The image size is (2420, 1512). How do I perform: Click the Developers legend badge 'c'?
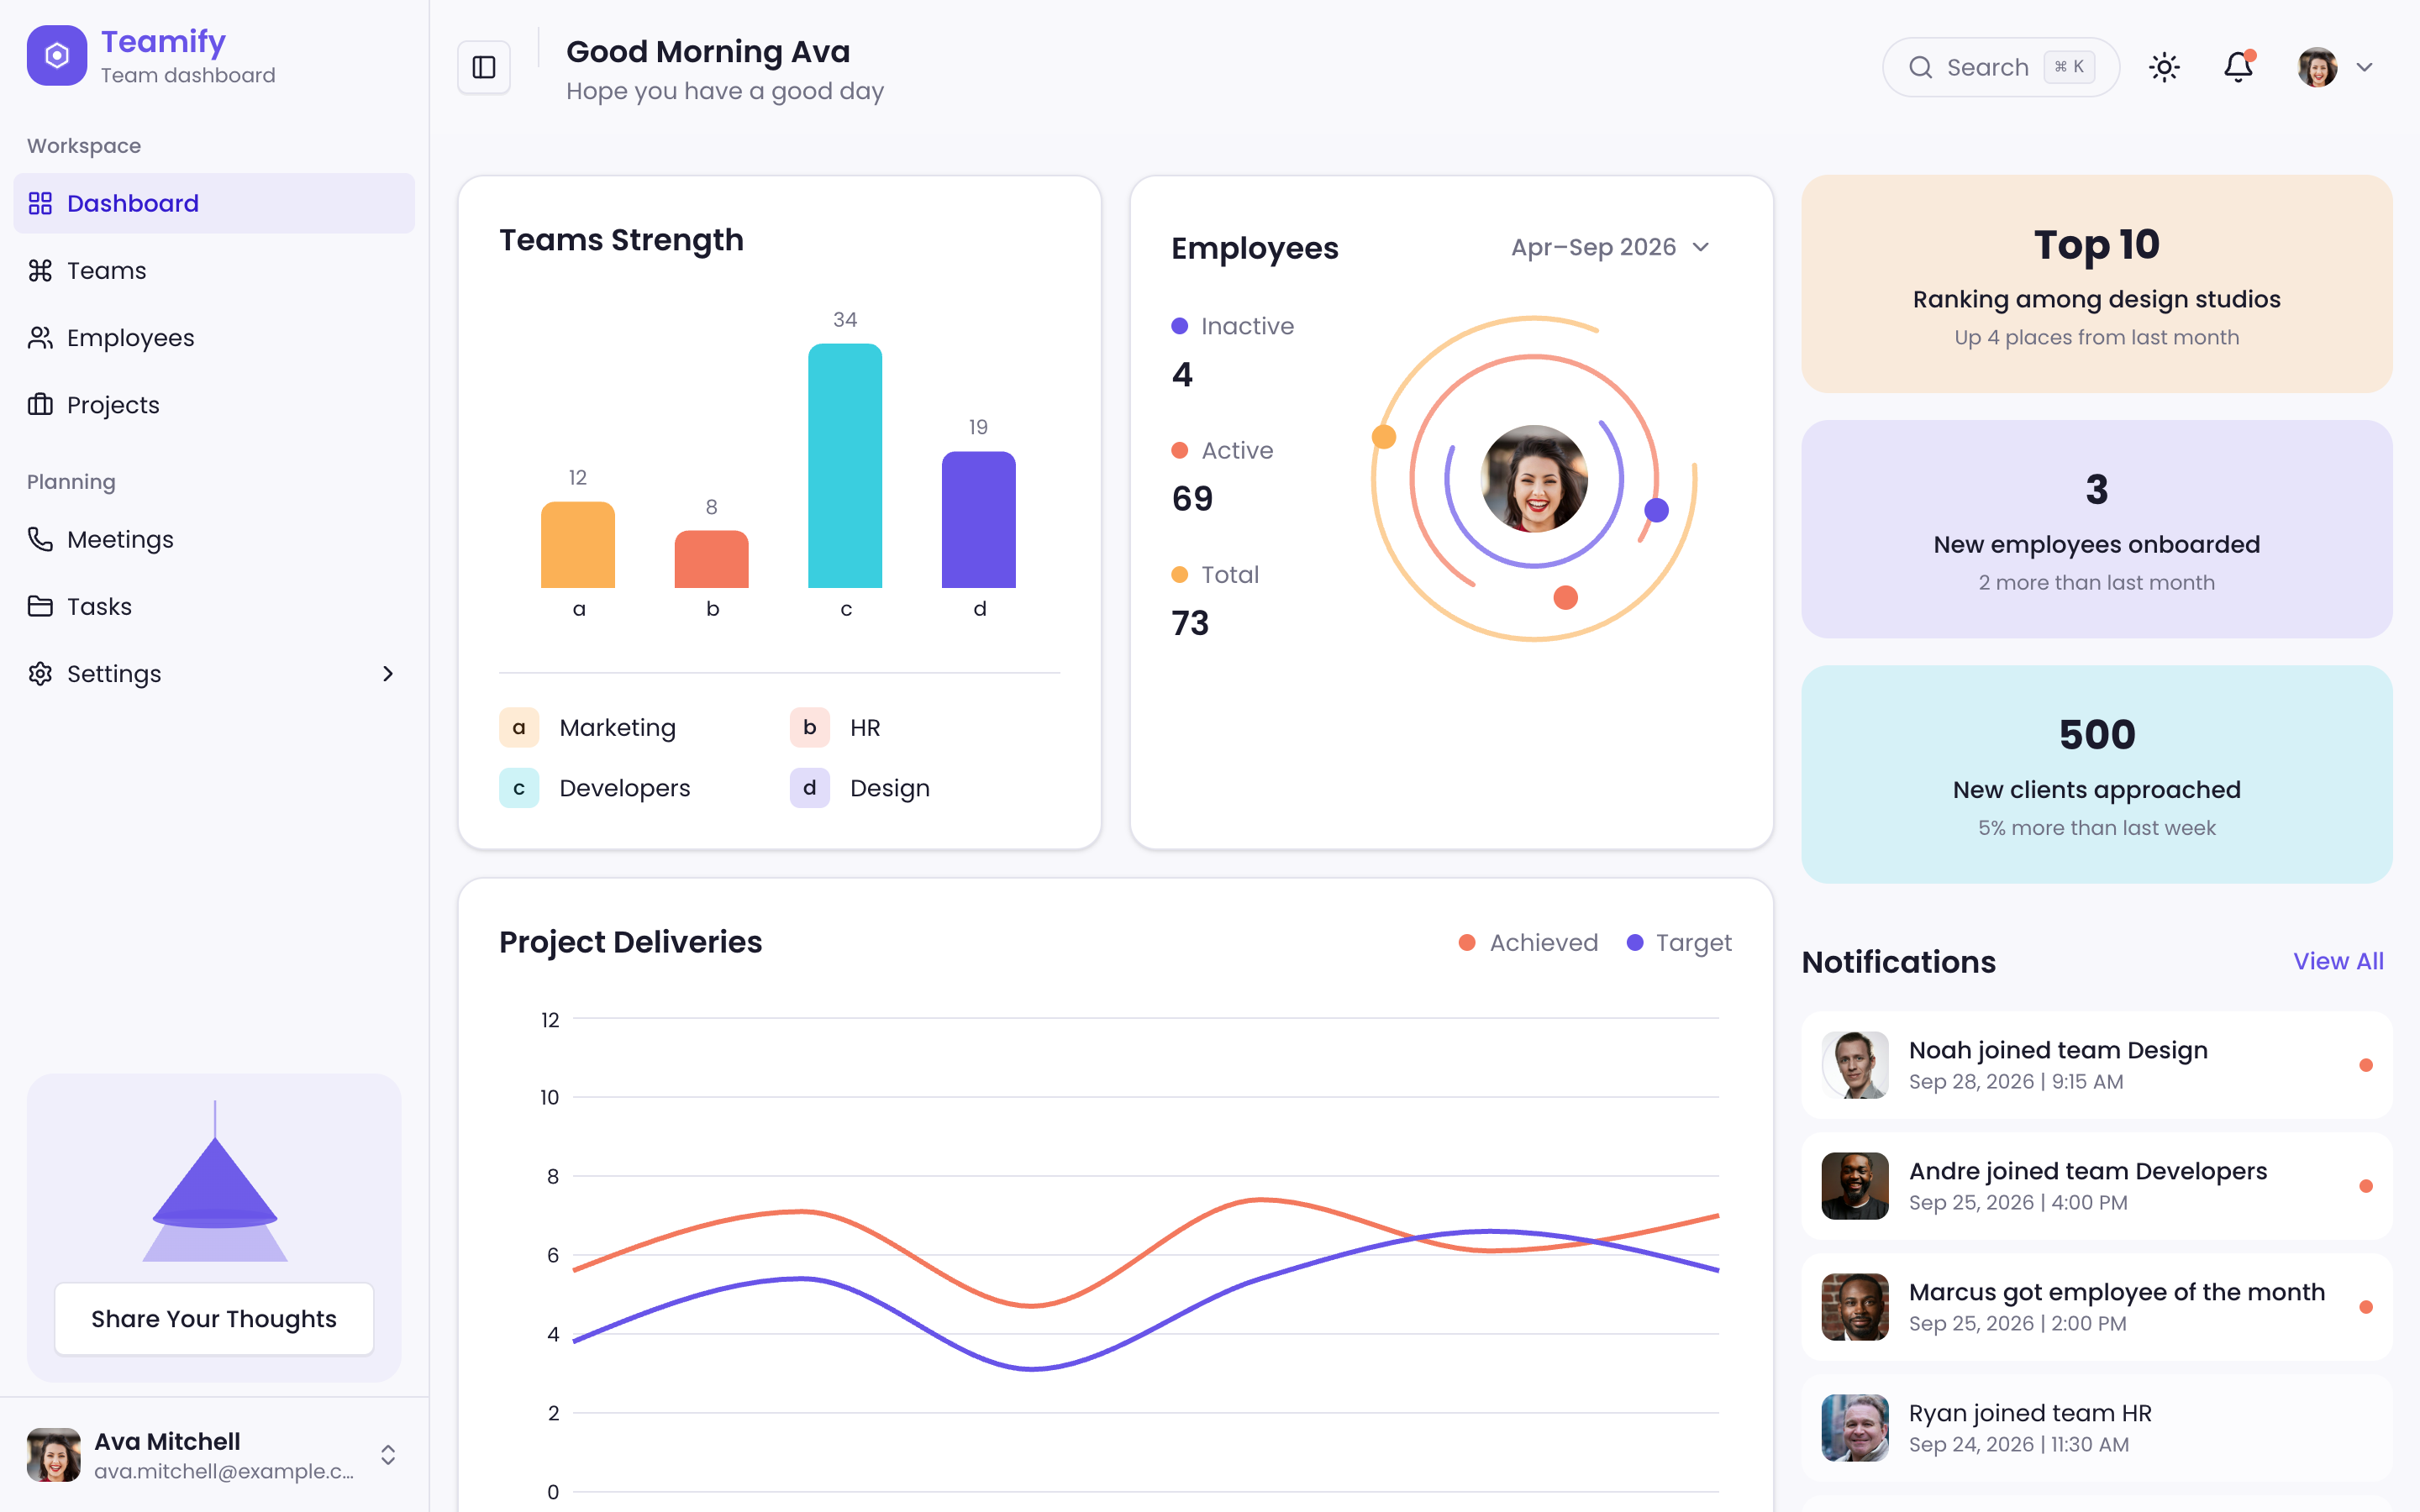coord(519,788)
